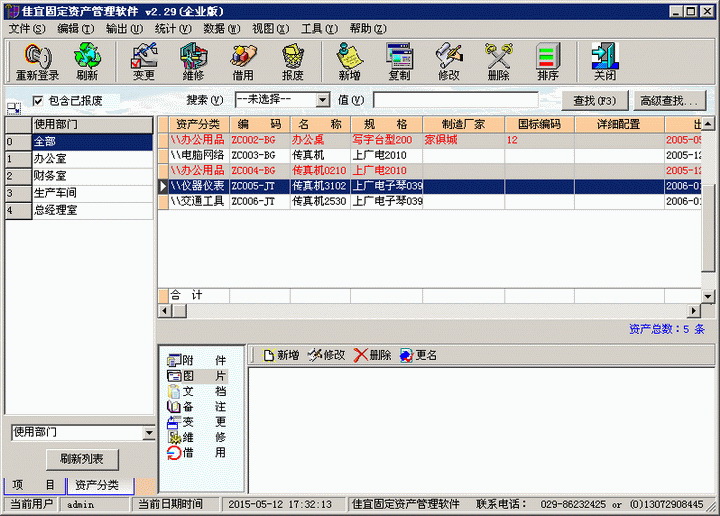Image resolution: width=720 pixels, height=516 pixels.
Task: Click the 刷新列表 button
Action: 82,459
